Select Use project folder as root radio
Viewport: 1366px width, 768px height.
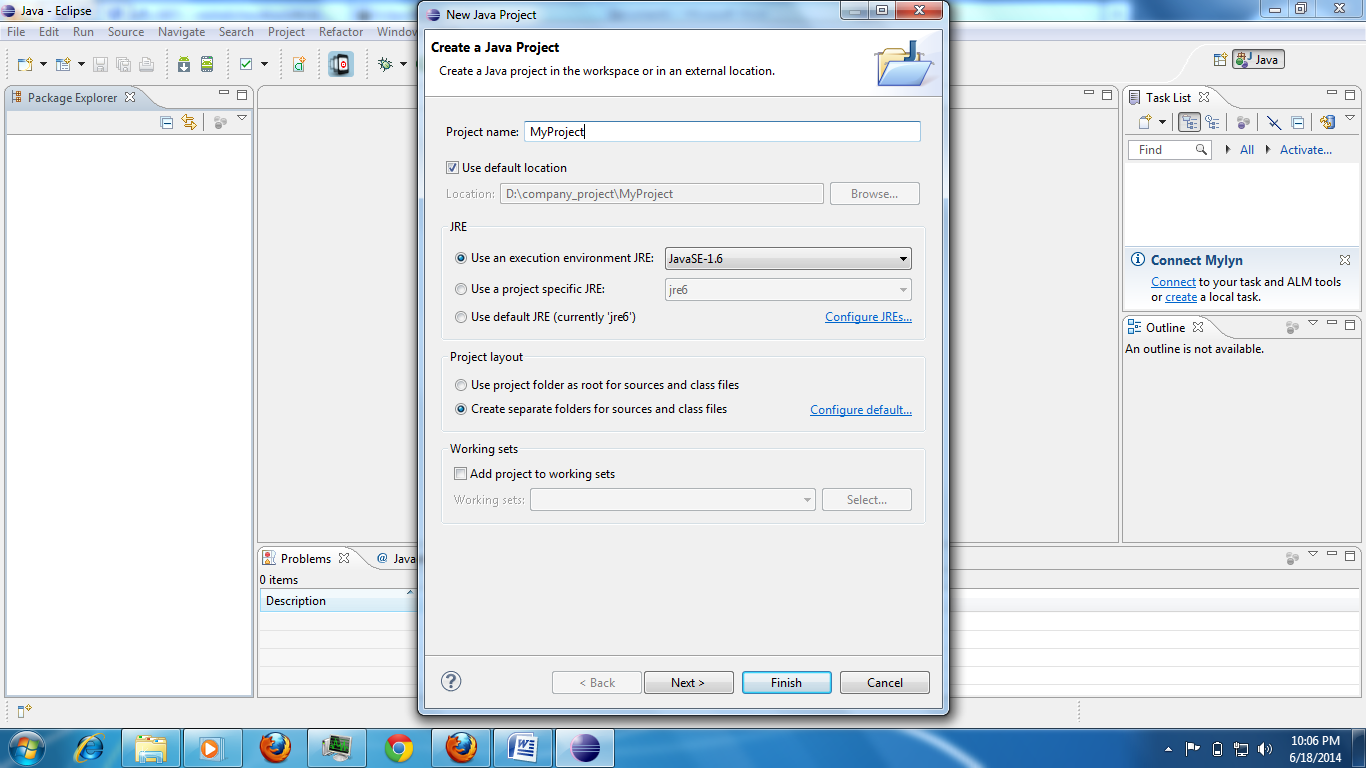pyautogui.click(x=461, y=385)
